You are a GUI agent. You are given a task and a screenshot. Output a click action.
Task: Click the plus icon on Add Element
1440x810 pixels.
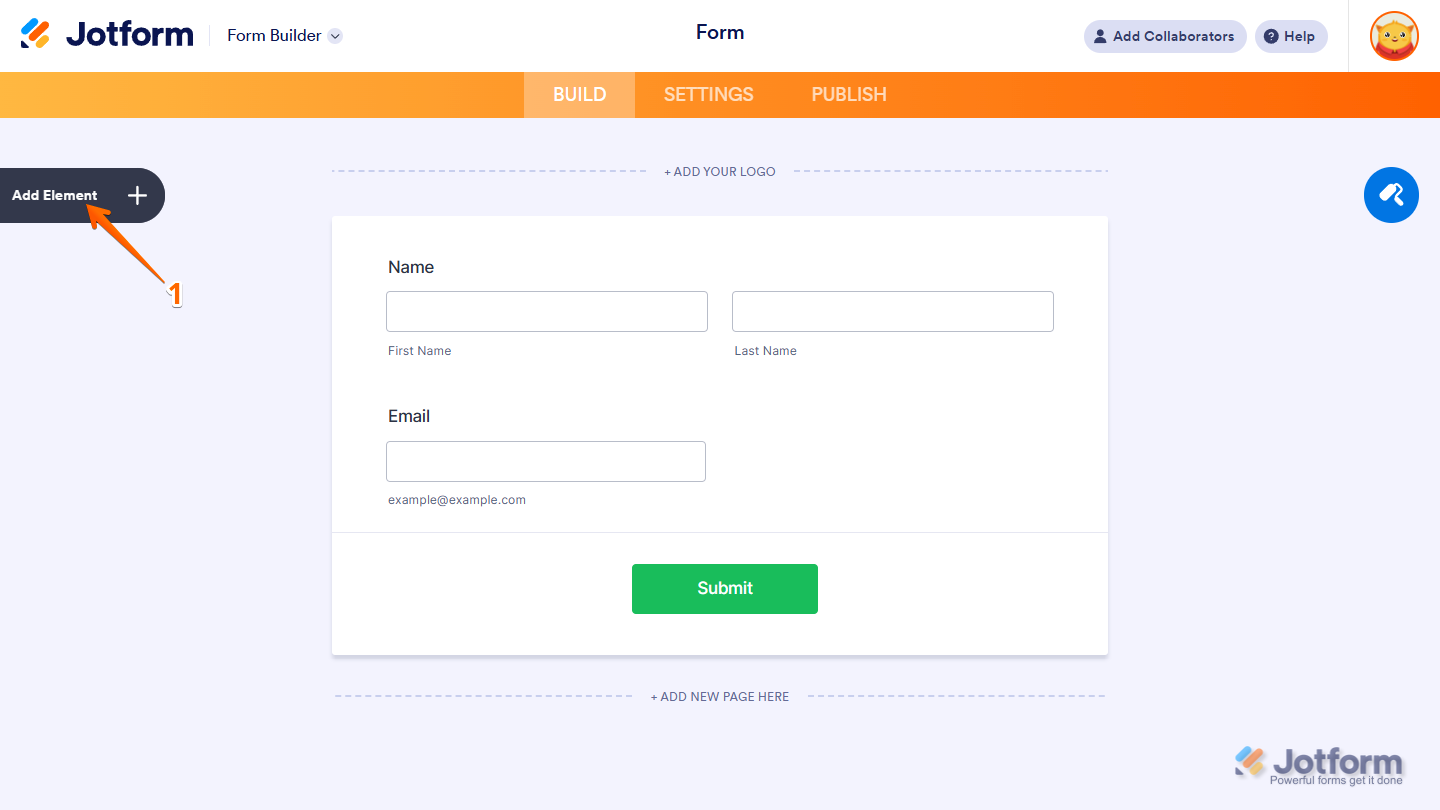137,195
